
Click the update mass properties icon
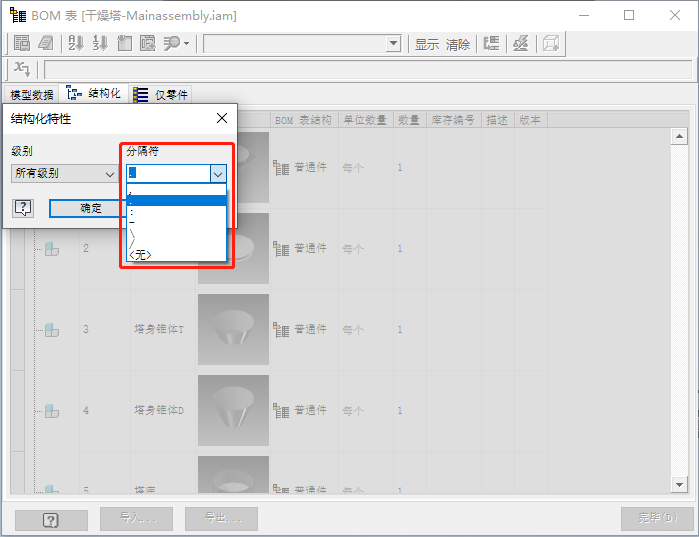coord(521,44)
